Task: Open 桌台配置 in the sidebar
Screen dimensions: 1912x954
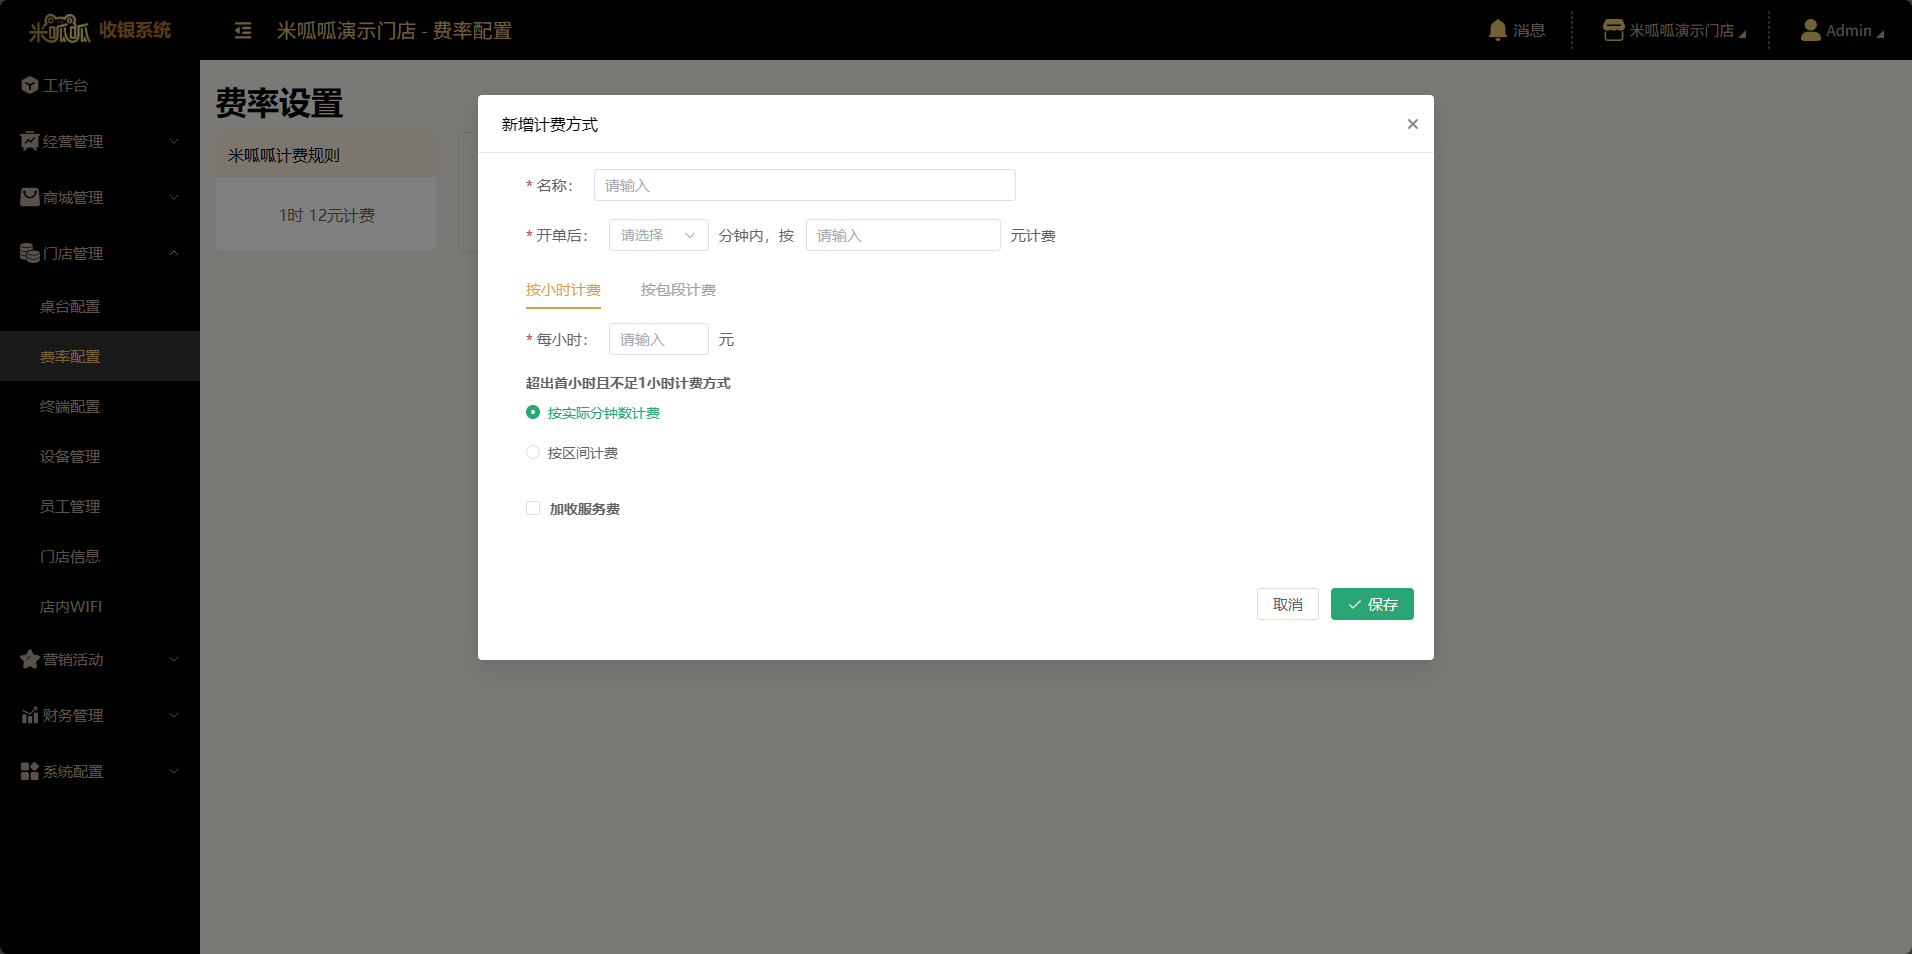Action: [70, 307]
